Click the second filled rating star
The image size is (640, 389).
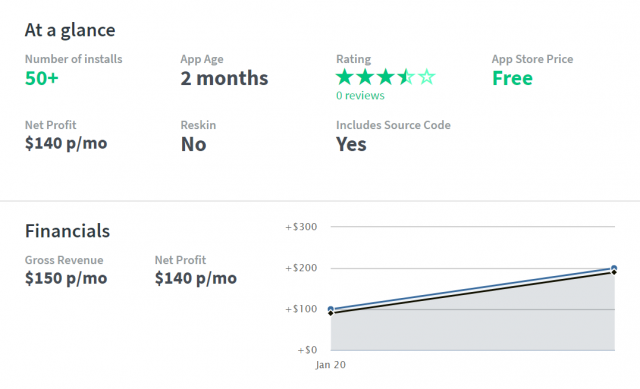365,77
